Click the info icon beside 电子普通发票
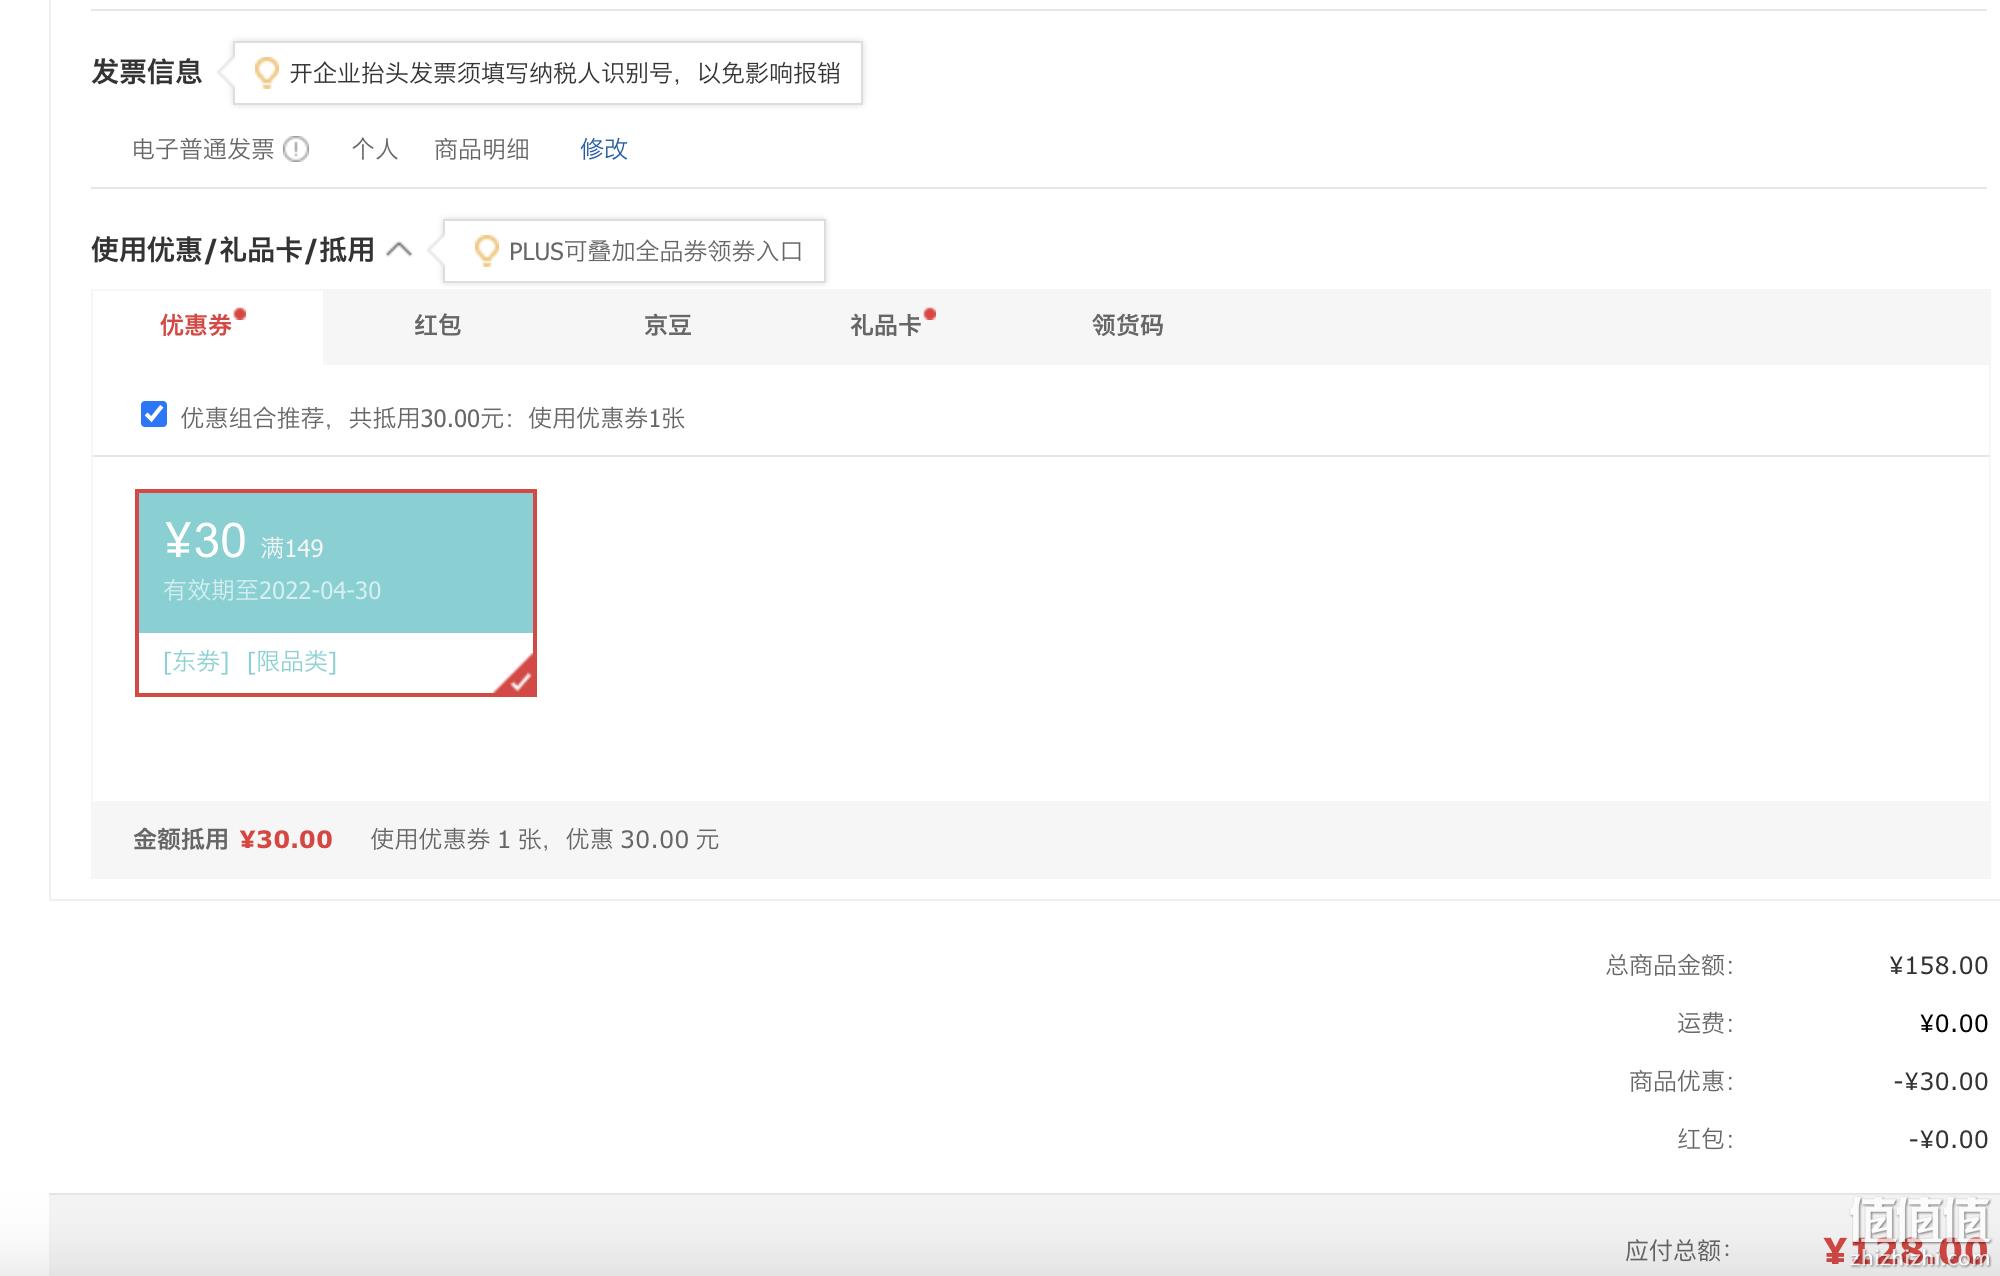The width and height of the screenshot is (2000, 1276). (296, 149)
